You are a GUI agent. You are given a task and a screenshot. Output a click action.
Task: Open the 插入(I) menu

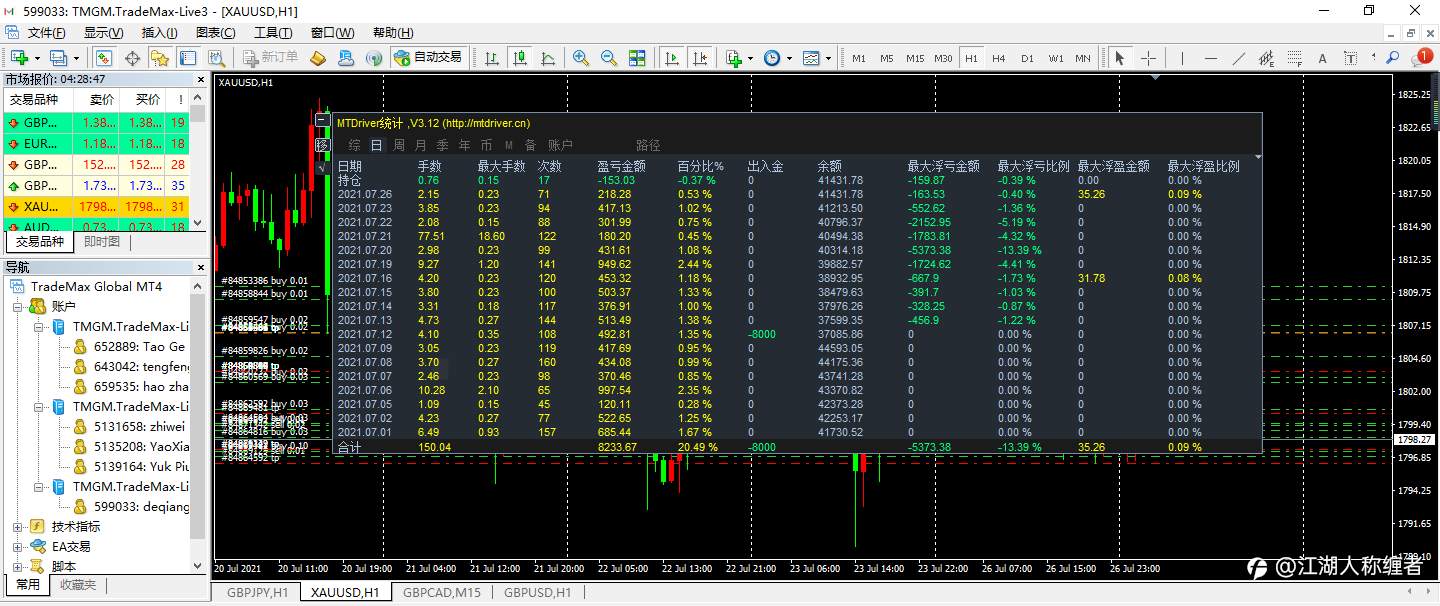point(159,33)
